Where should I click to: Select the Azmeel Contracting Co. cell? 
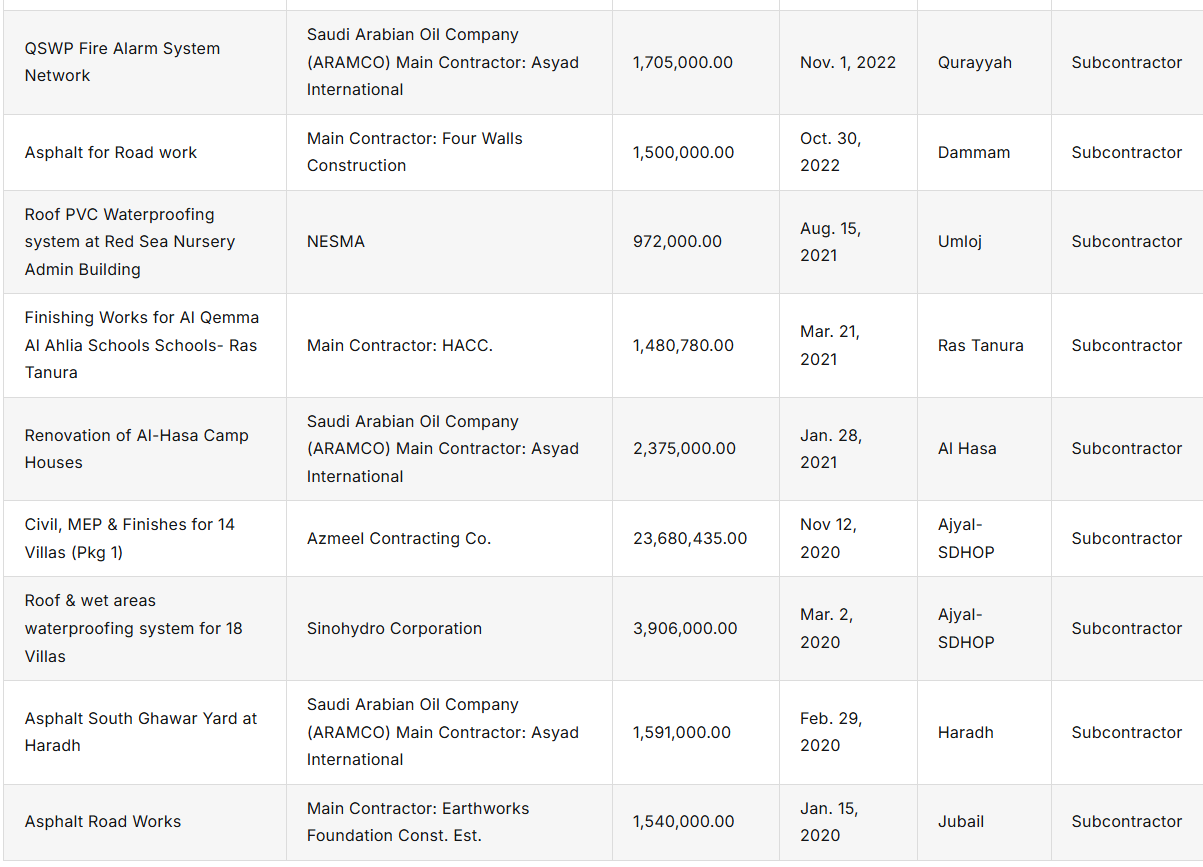(x=399, y=538)
